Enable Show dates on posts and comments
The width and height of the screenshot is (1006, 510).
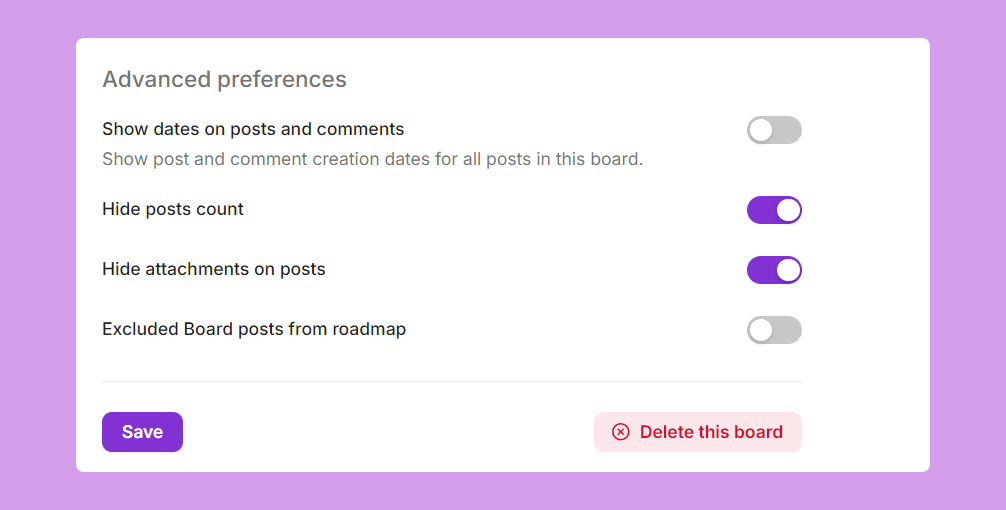tap(774, 130)
